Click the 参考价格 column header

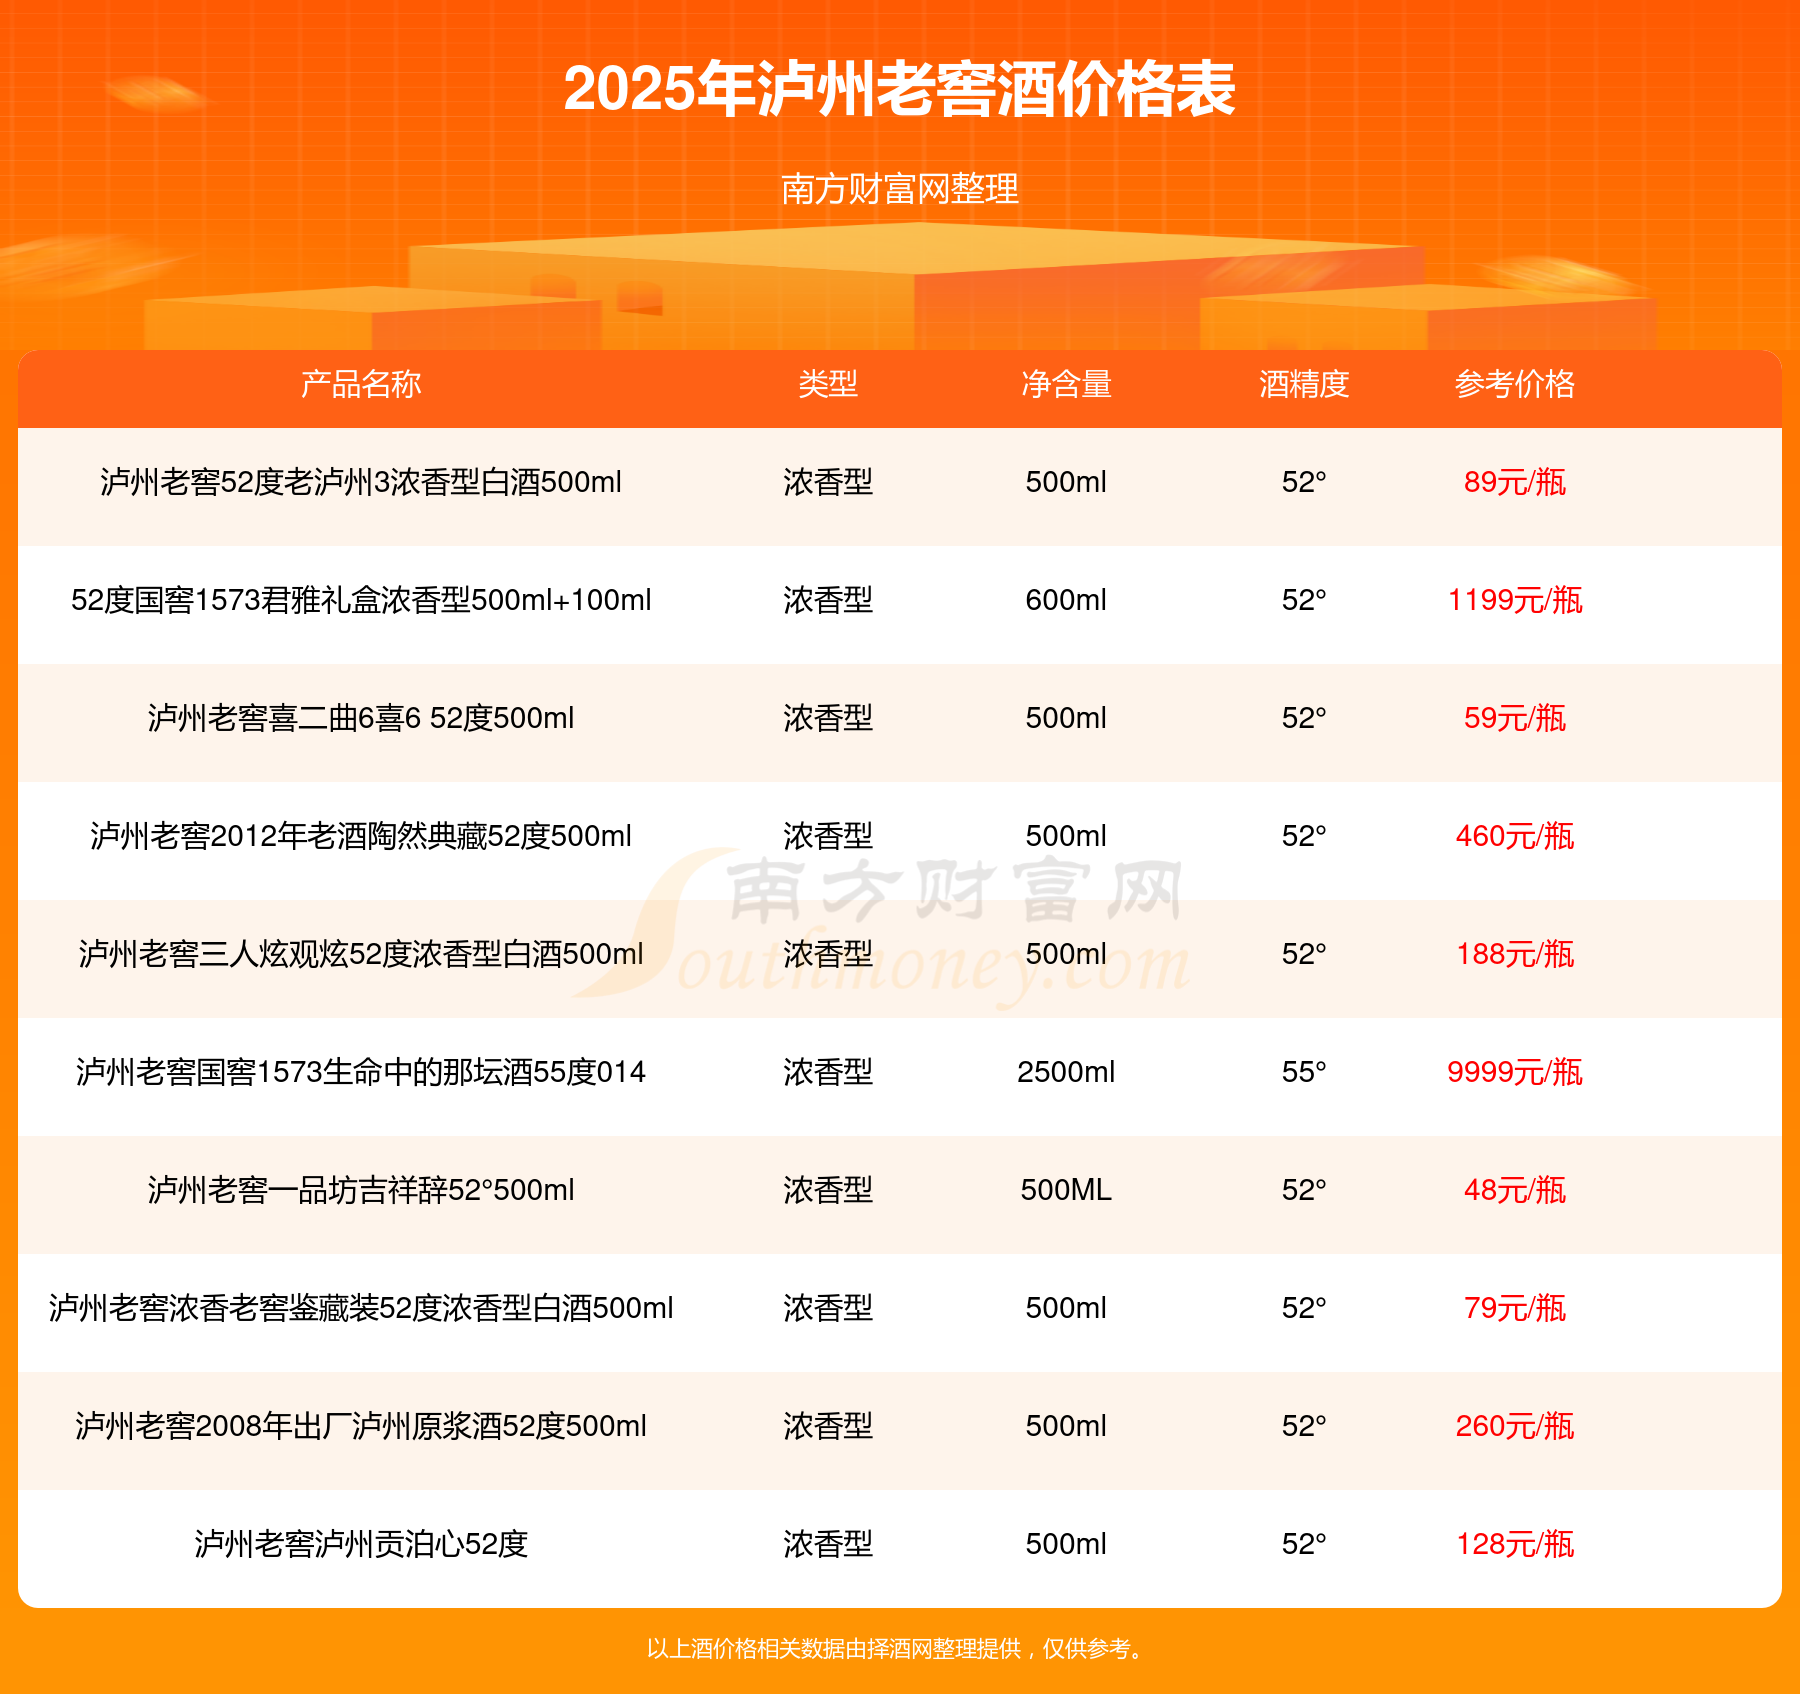coord(1515,384)
